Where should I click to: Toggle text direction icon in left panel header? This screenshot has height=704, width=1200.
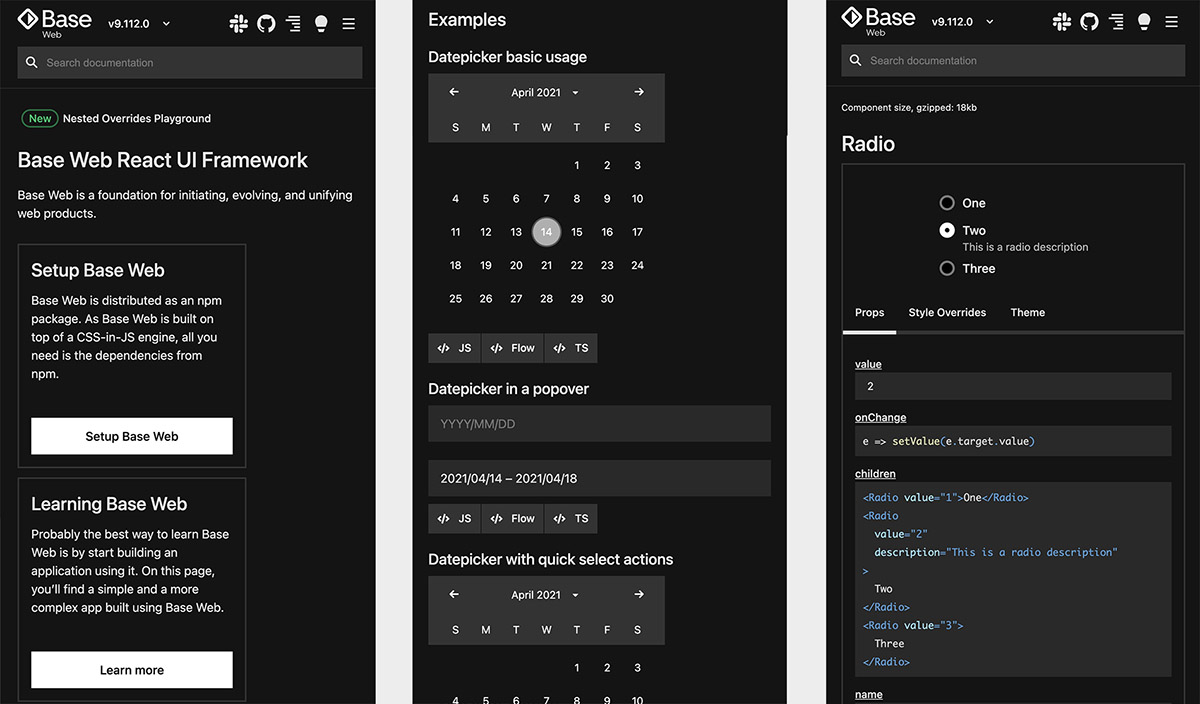pyautogui.click(x=293, y=23)
